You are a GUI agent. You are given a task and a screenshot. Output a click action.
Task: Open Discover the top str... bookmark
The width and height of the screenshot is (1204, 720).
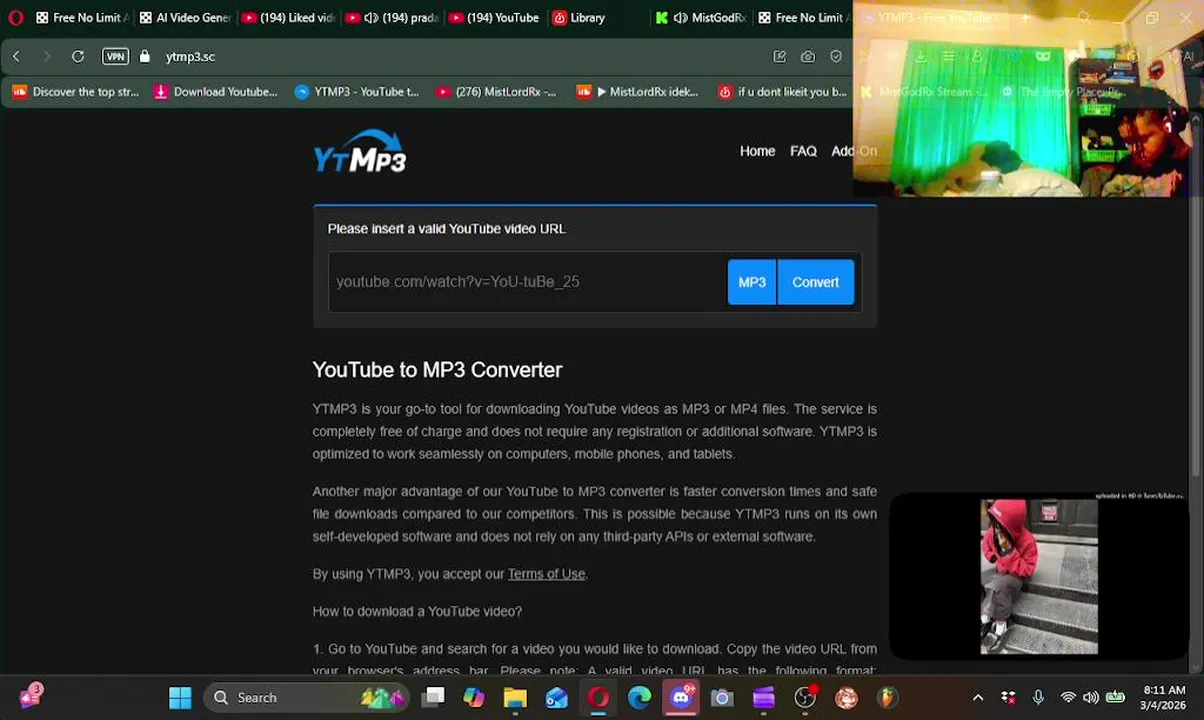click(x=76, y=92)
